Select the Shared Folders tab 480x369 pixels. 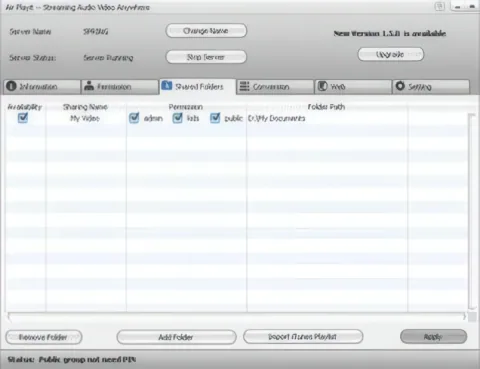click(x=198, y=87)
